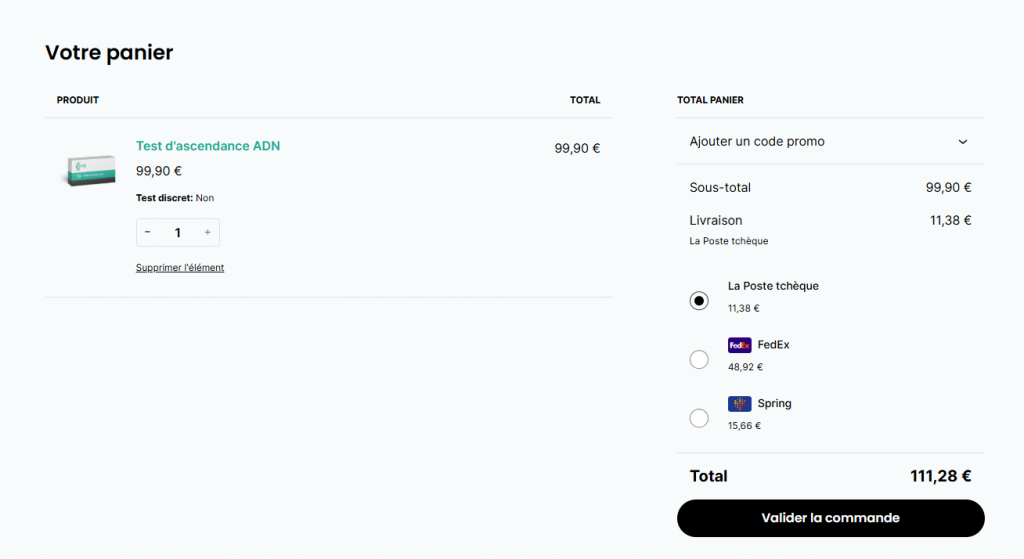Click the La Poste tchèque option label

[773, 286]
